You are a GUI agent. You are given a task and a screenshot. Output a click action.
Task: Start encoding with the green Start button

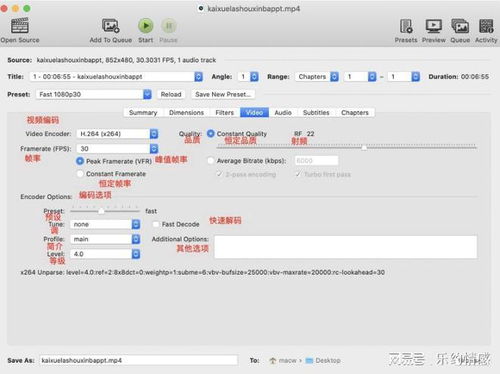146,26
